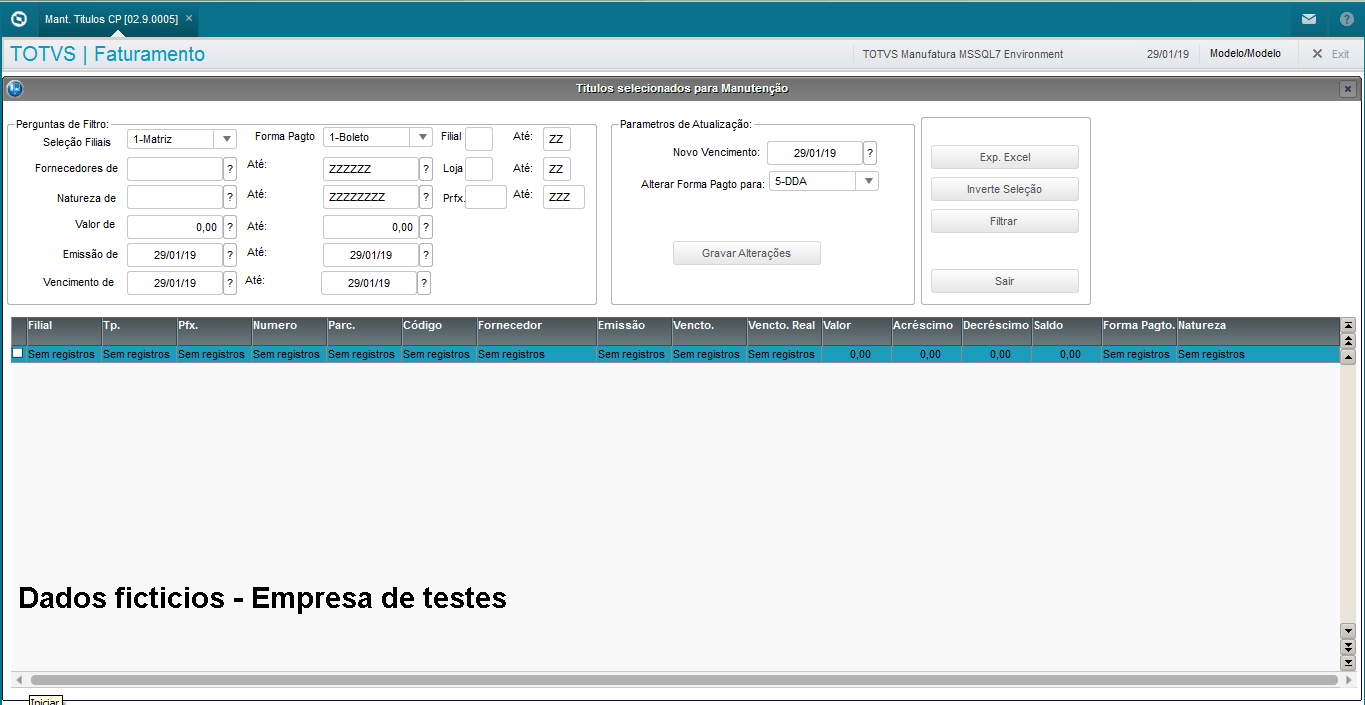Click lookup icon beside Vencimento de date
The height and width of the screenshot is (705, 1365).
230,283
